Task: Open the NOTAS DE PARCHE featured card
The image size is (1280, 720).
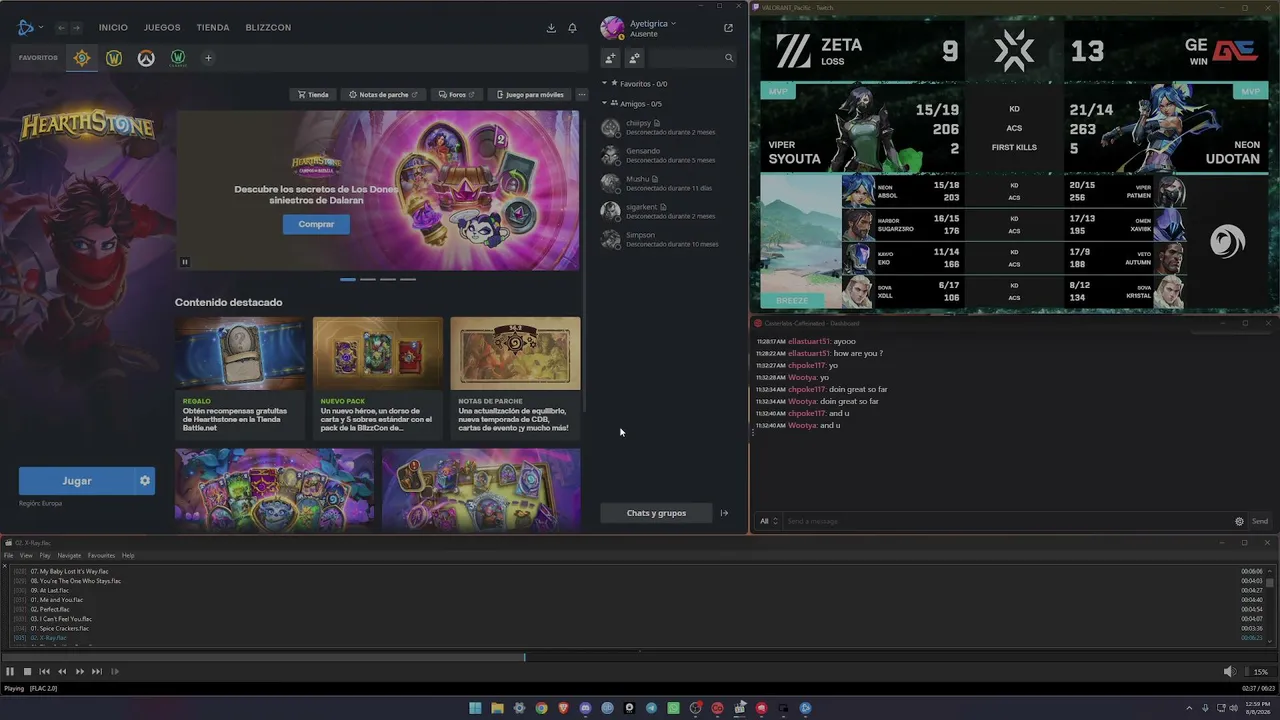Action: point(515,378)
